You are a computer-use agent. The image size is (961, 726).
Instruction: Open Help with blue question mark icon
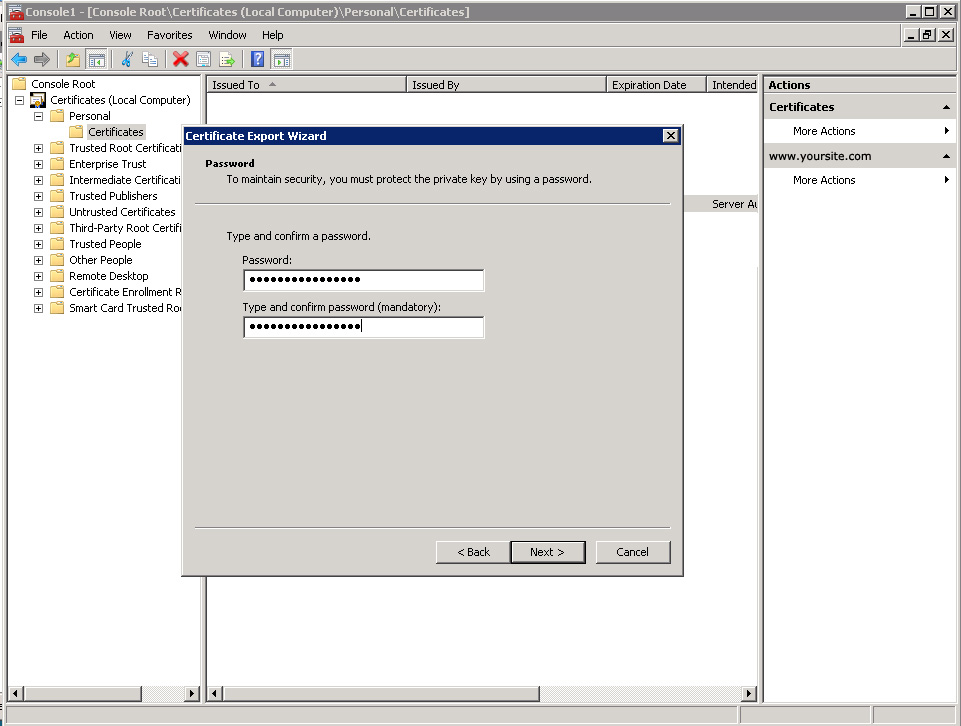point(257,59)
